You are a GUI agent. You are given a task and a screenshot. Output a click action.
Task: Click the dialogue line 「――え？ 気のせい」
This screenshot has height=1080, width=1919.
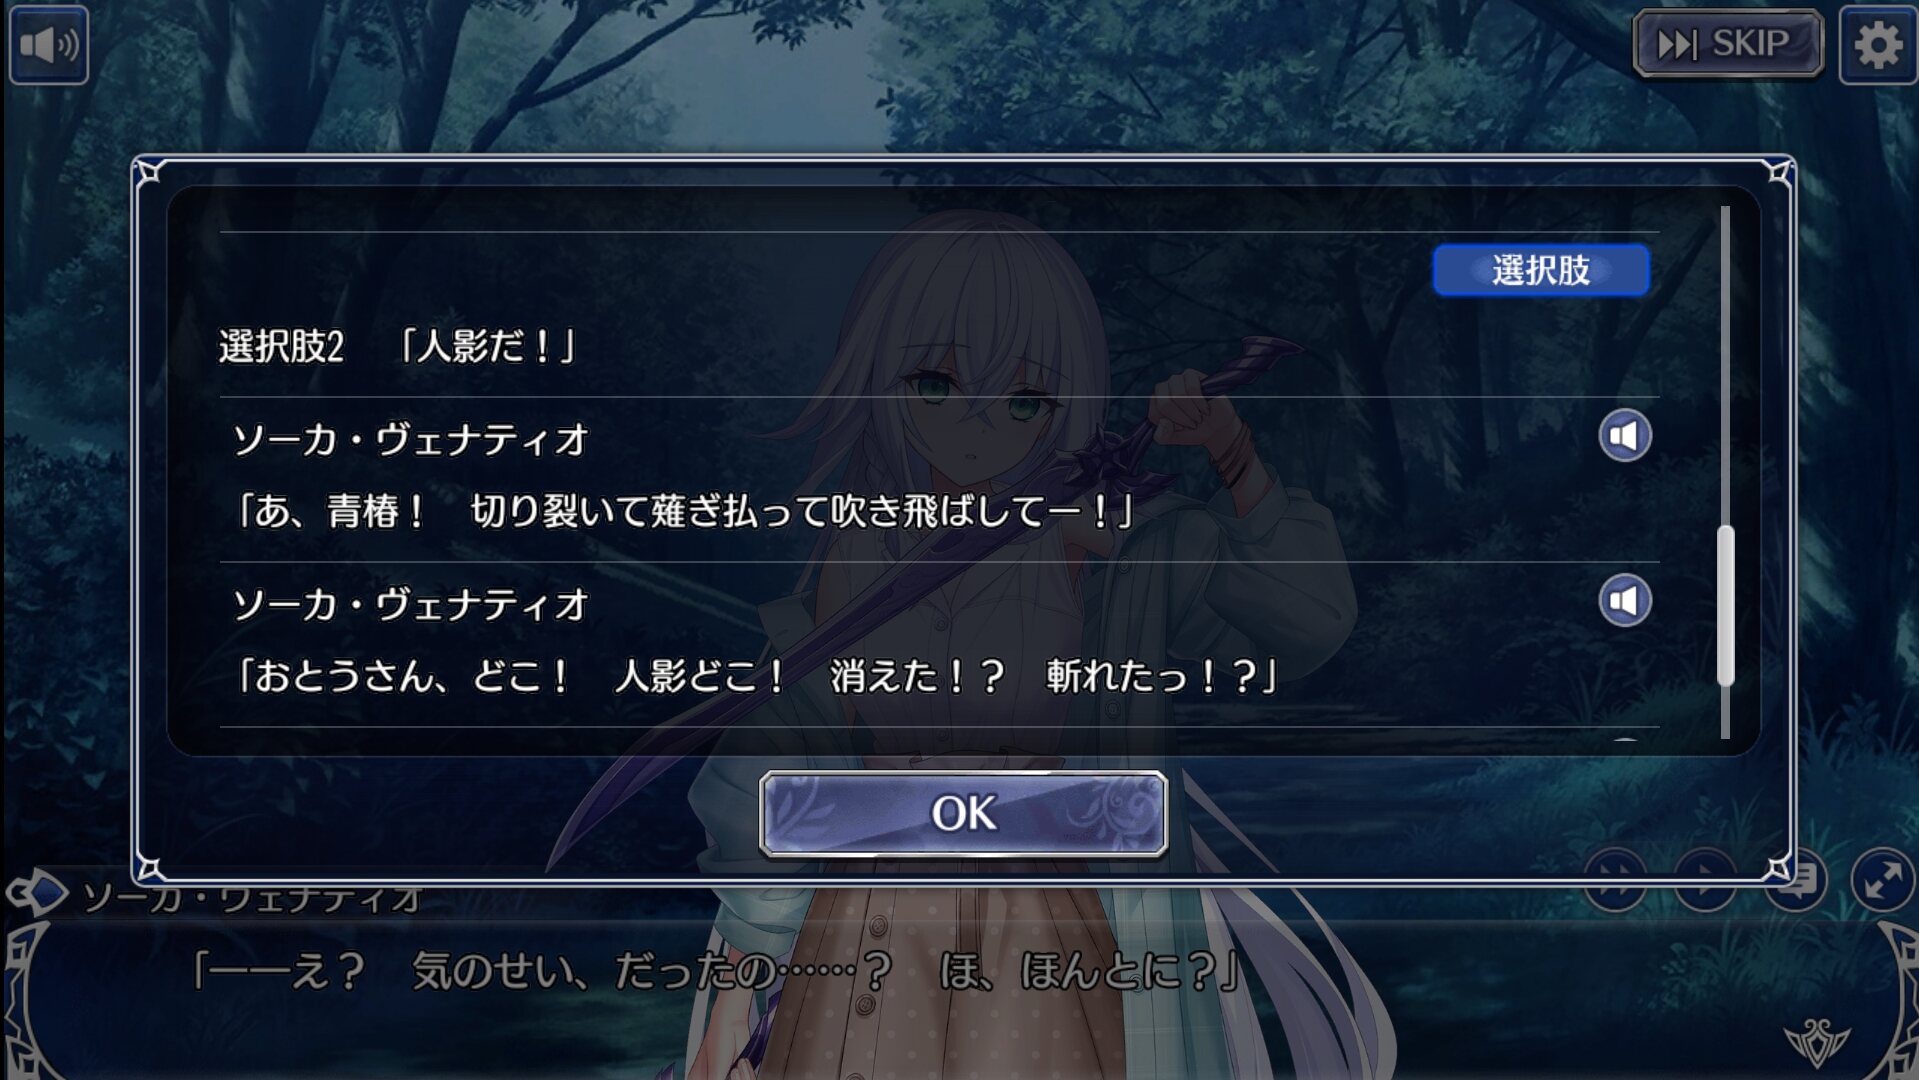(x=715, y=970)
